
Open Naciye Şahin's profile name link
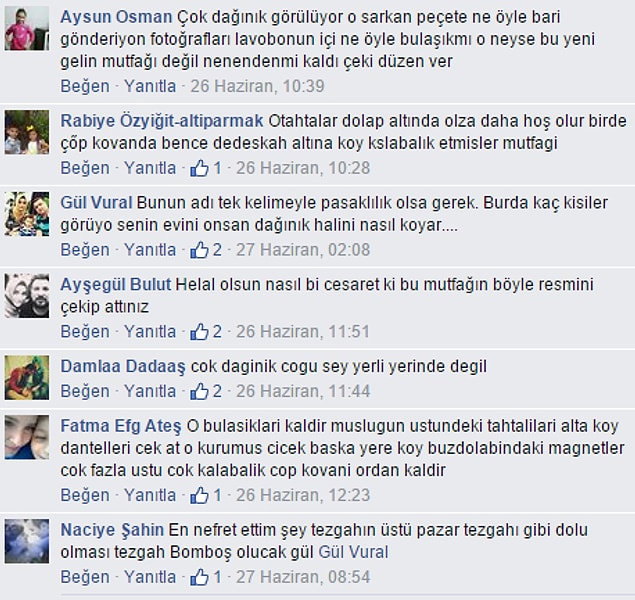point(112,530)
